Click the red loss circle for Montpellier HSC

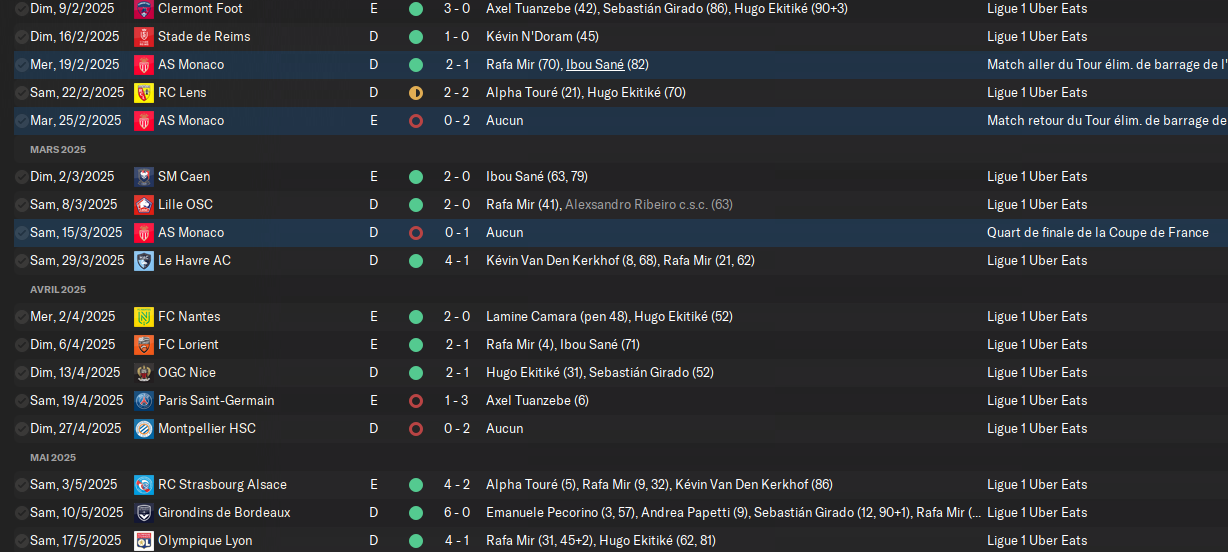[x=416, y=429]
